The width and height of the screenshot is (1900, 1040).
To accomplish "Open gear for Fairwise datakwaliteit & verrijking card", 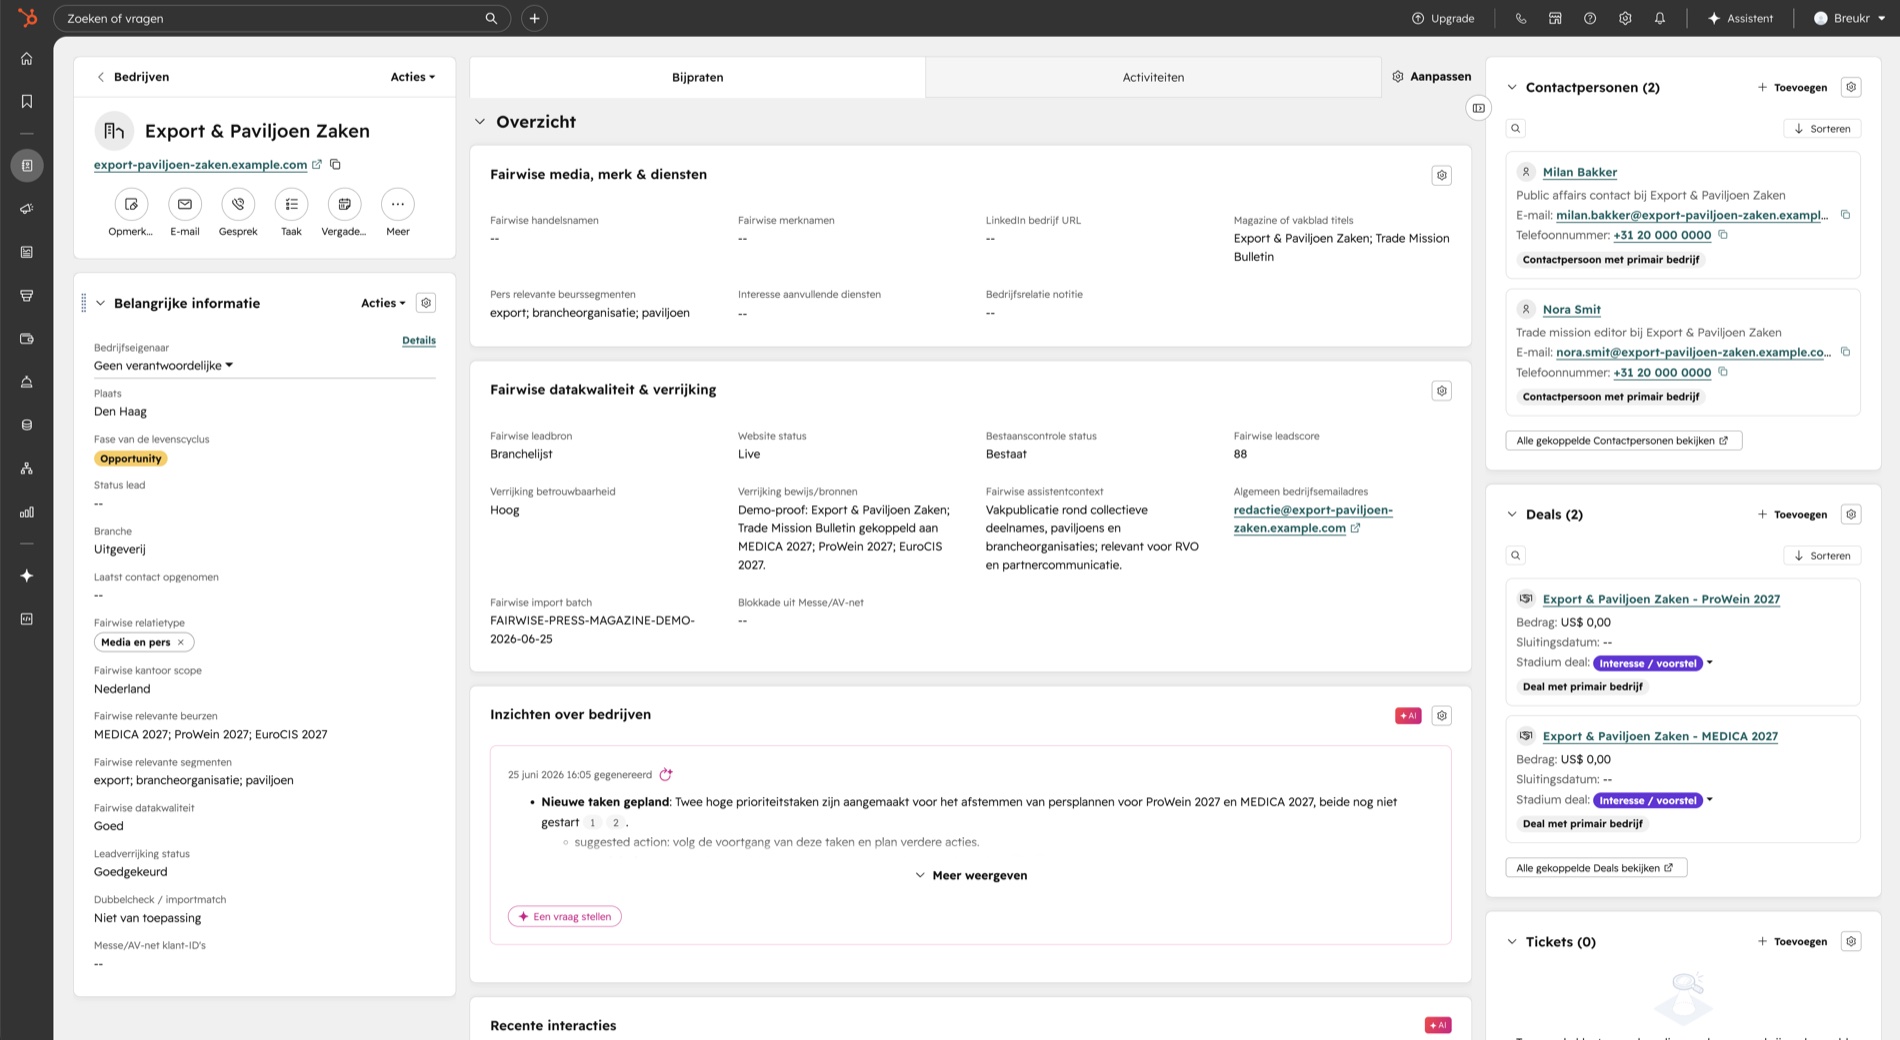I will click(1441, 391).
